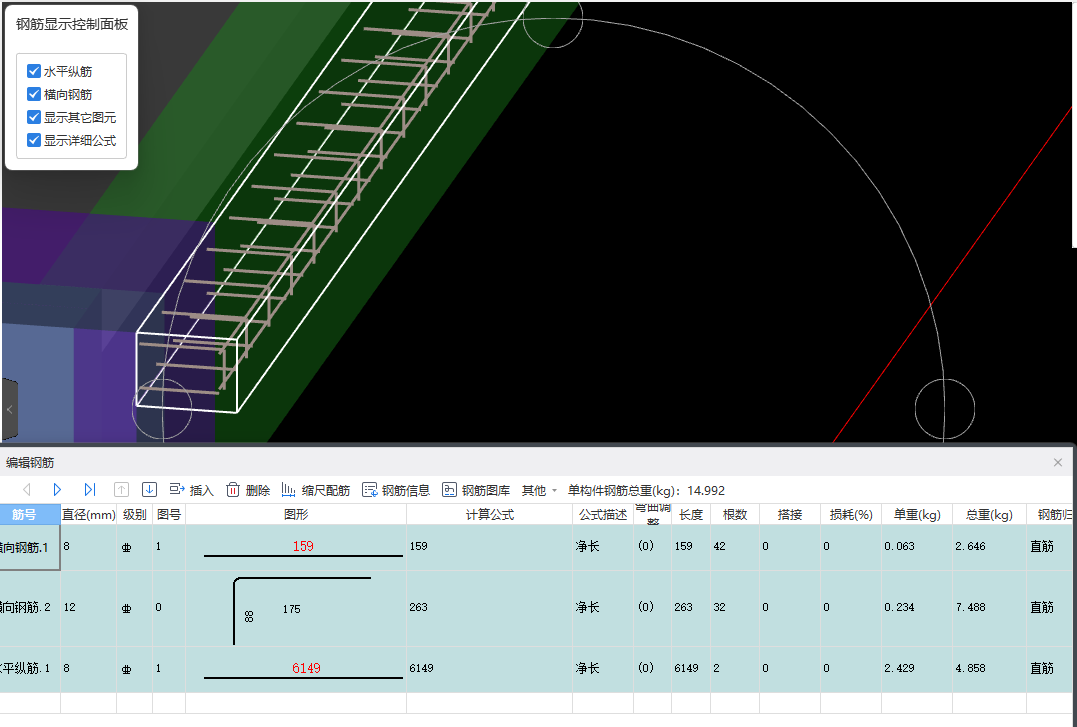This screenshot has height=727, width=1077.
Task: Click the 损耗(%) column header
Action: [851, 514]
